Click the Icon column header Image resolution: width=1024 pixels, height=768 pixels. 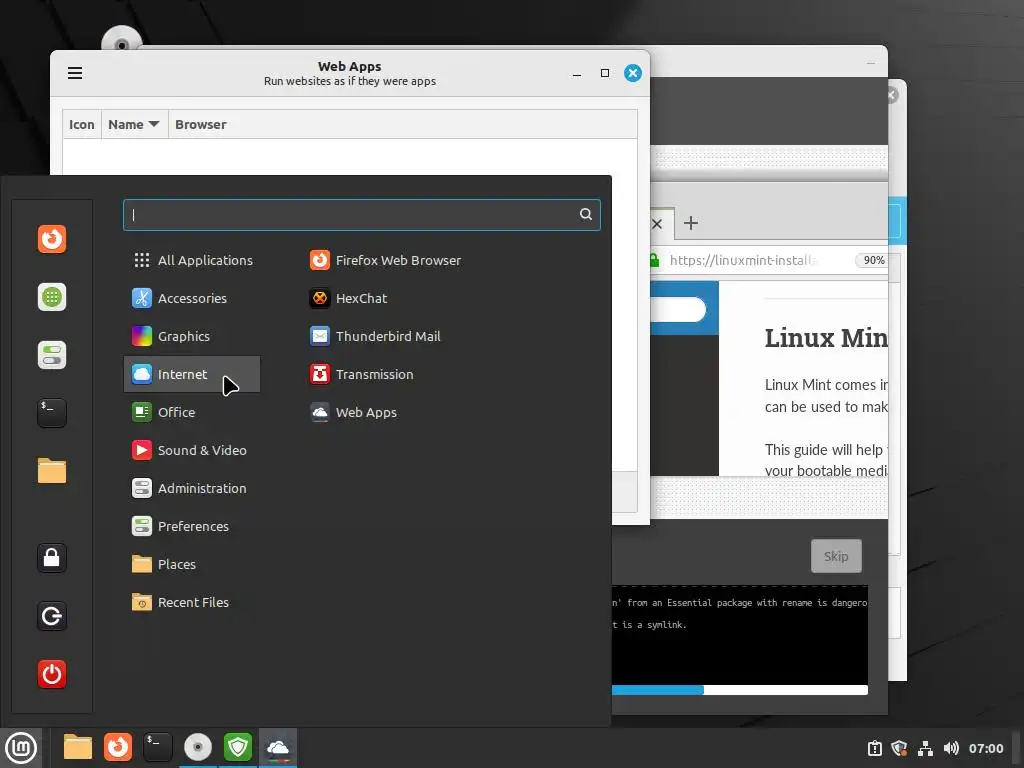(x=82, y=124)
